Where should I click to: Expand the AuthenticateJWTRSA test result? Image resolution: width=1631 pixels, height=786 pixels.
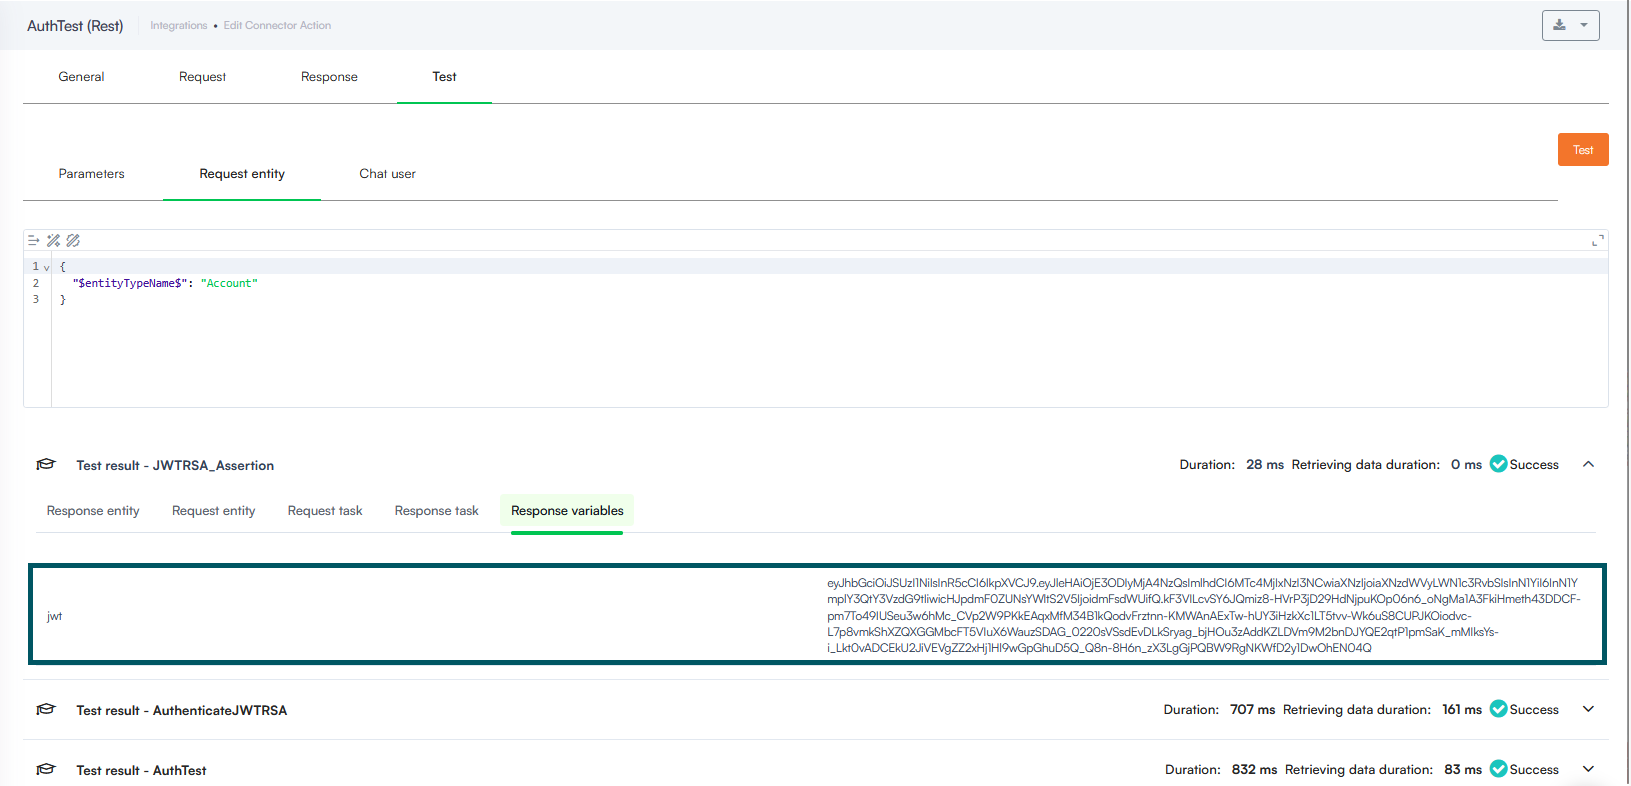[x=1588, y=709]
